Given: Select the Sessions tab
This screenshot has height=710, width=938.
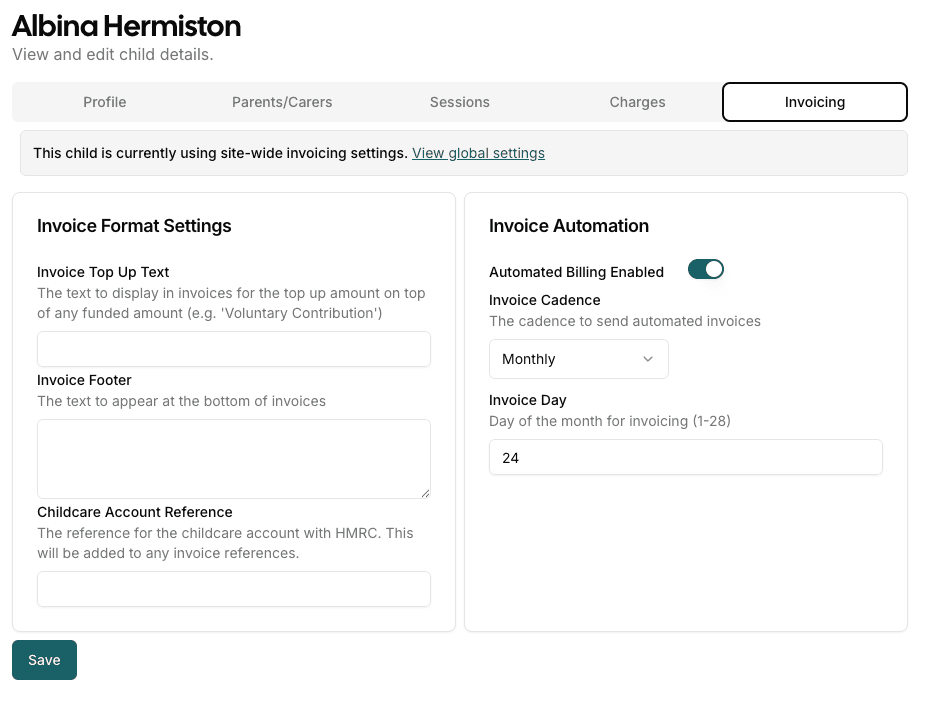Looking at the screenshot, I should [459, 102].
